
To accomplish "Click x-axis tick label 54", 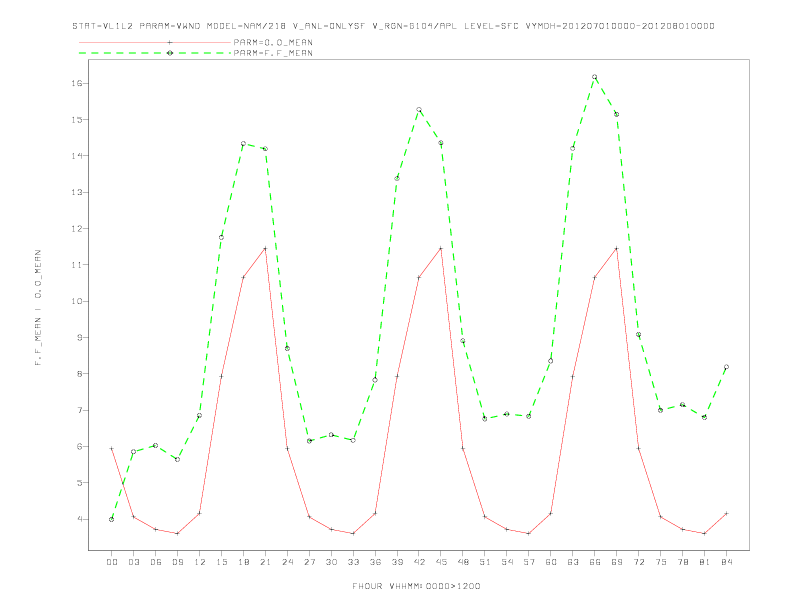I will pyautogui.click(x=507, y=562).
